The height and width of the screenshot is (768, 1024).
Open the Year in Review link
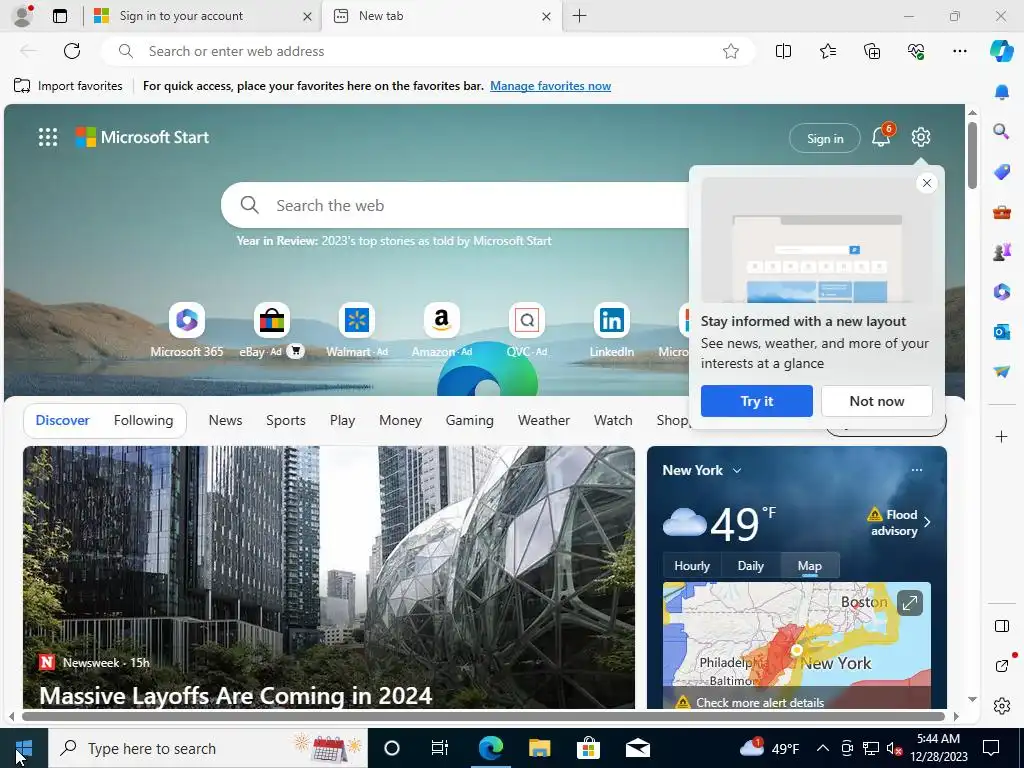point(394,241)
